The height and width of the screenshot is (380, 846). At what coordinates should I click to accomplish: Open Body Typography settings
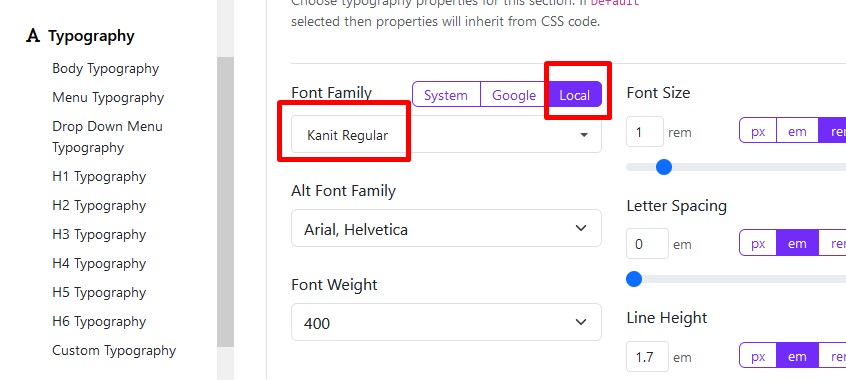pyautogui.click(x=105, y=69)
